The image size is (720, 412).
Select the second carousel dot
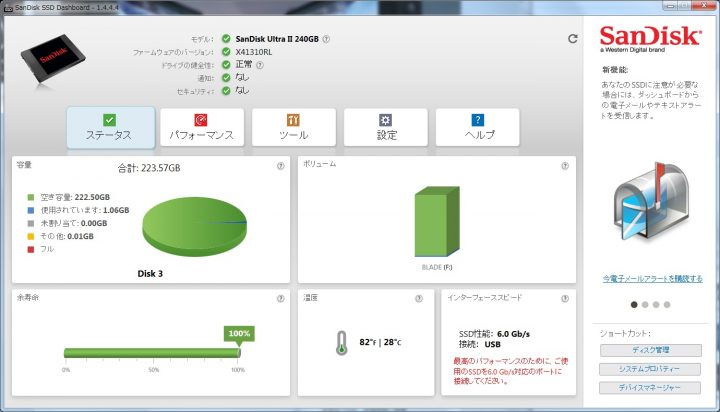click(x=645, y=305)
